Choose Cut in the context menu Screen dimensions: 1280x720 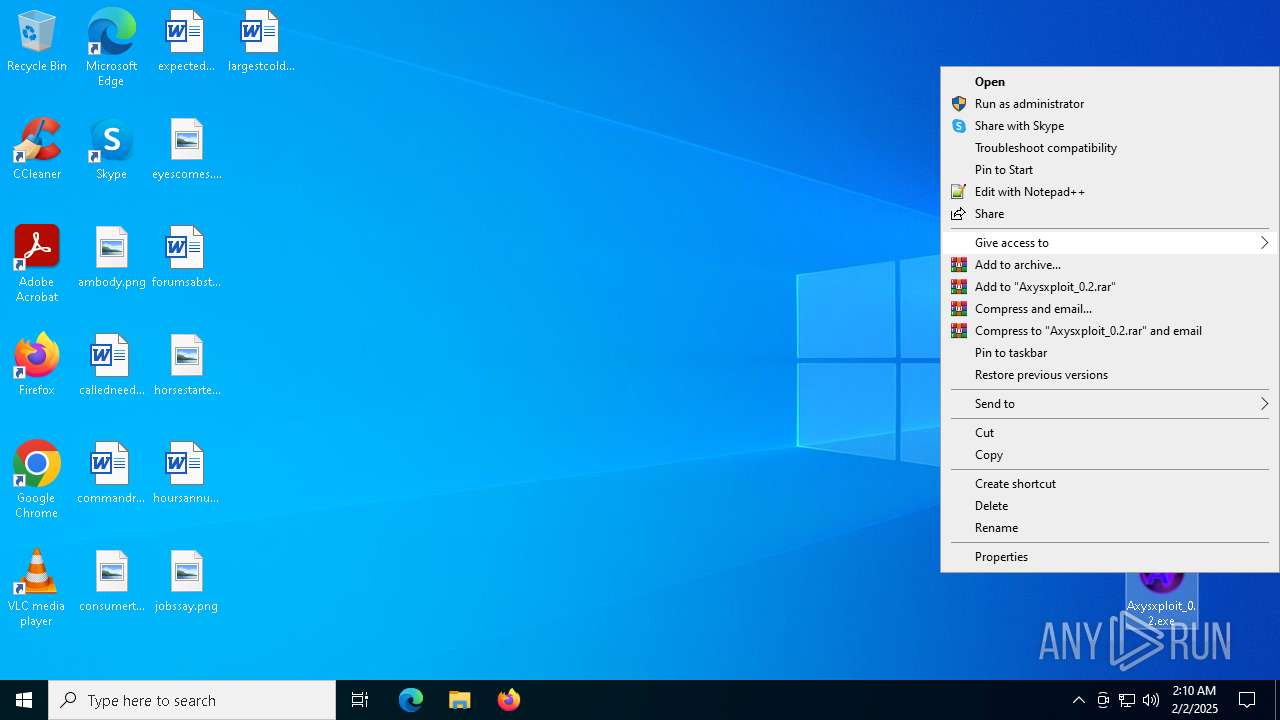(1110, 433)
